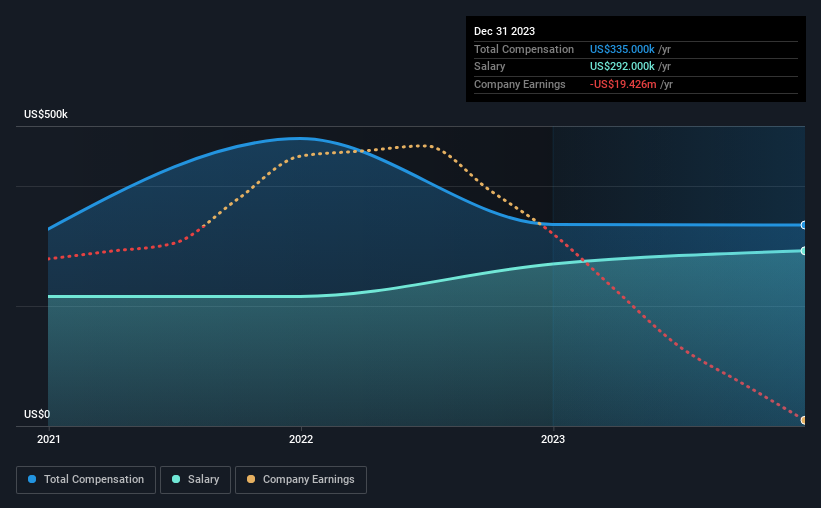Toggle the Salary legend button
The image size is (821, 508).
click(x=195, y=480)
